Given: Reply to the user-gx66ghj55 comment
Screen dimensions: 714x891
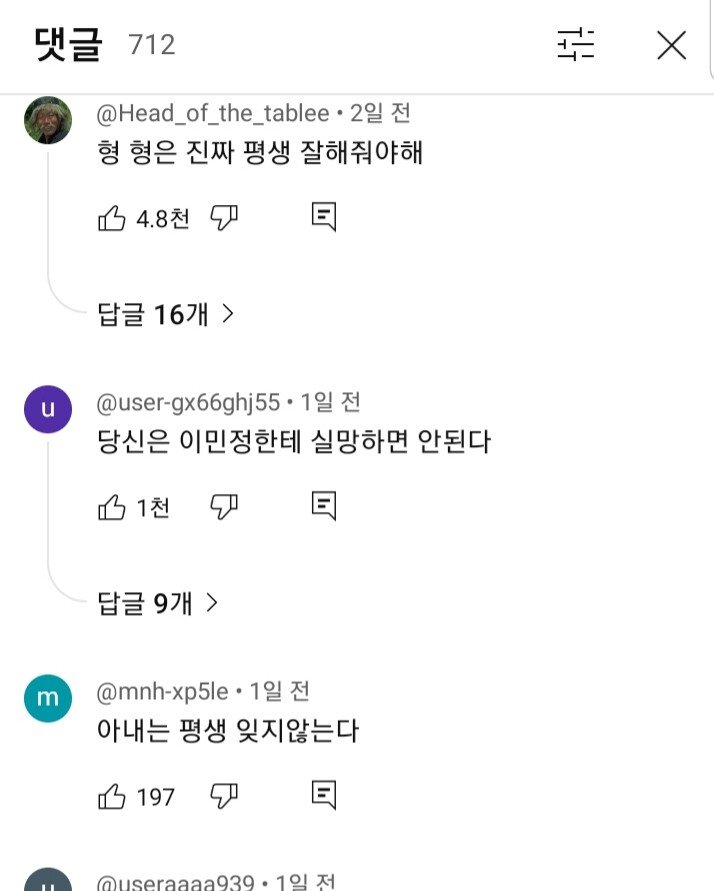Looking at the screenshot, I should pyautogui.click(x=323, y=507).
